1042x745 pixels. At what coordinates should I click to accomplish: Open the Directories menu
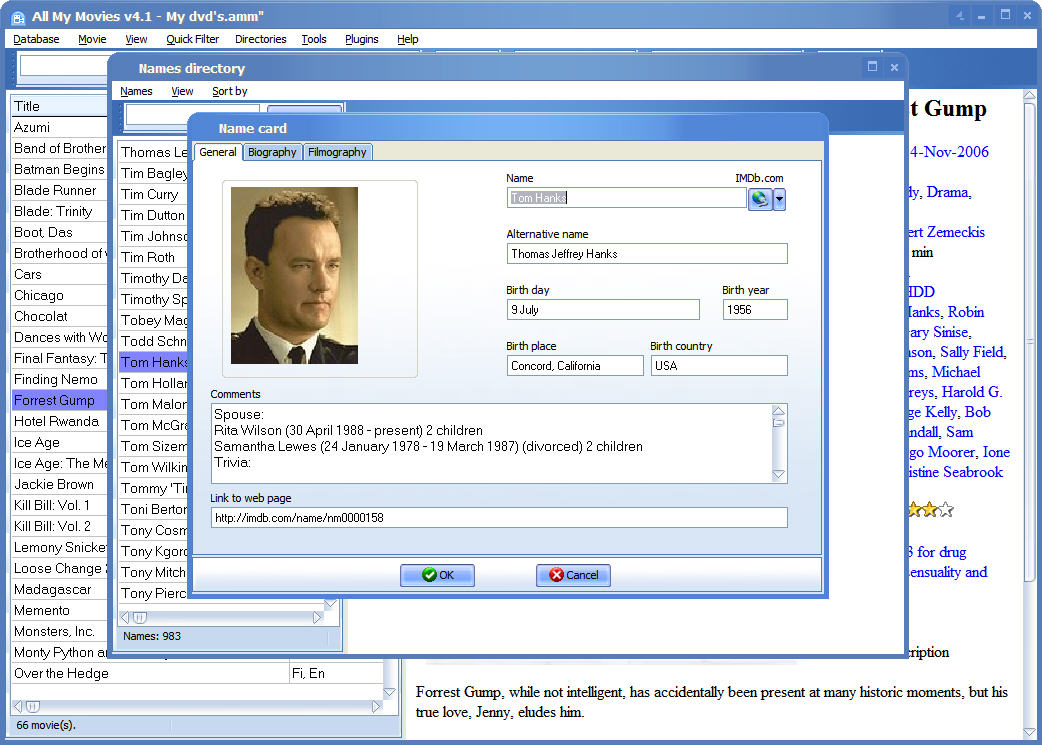click(x=260, y=39)
